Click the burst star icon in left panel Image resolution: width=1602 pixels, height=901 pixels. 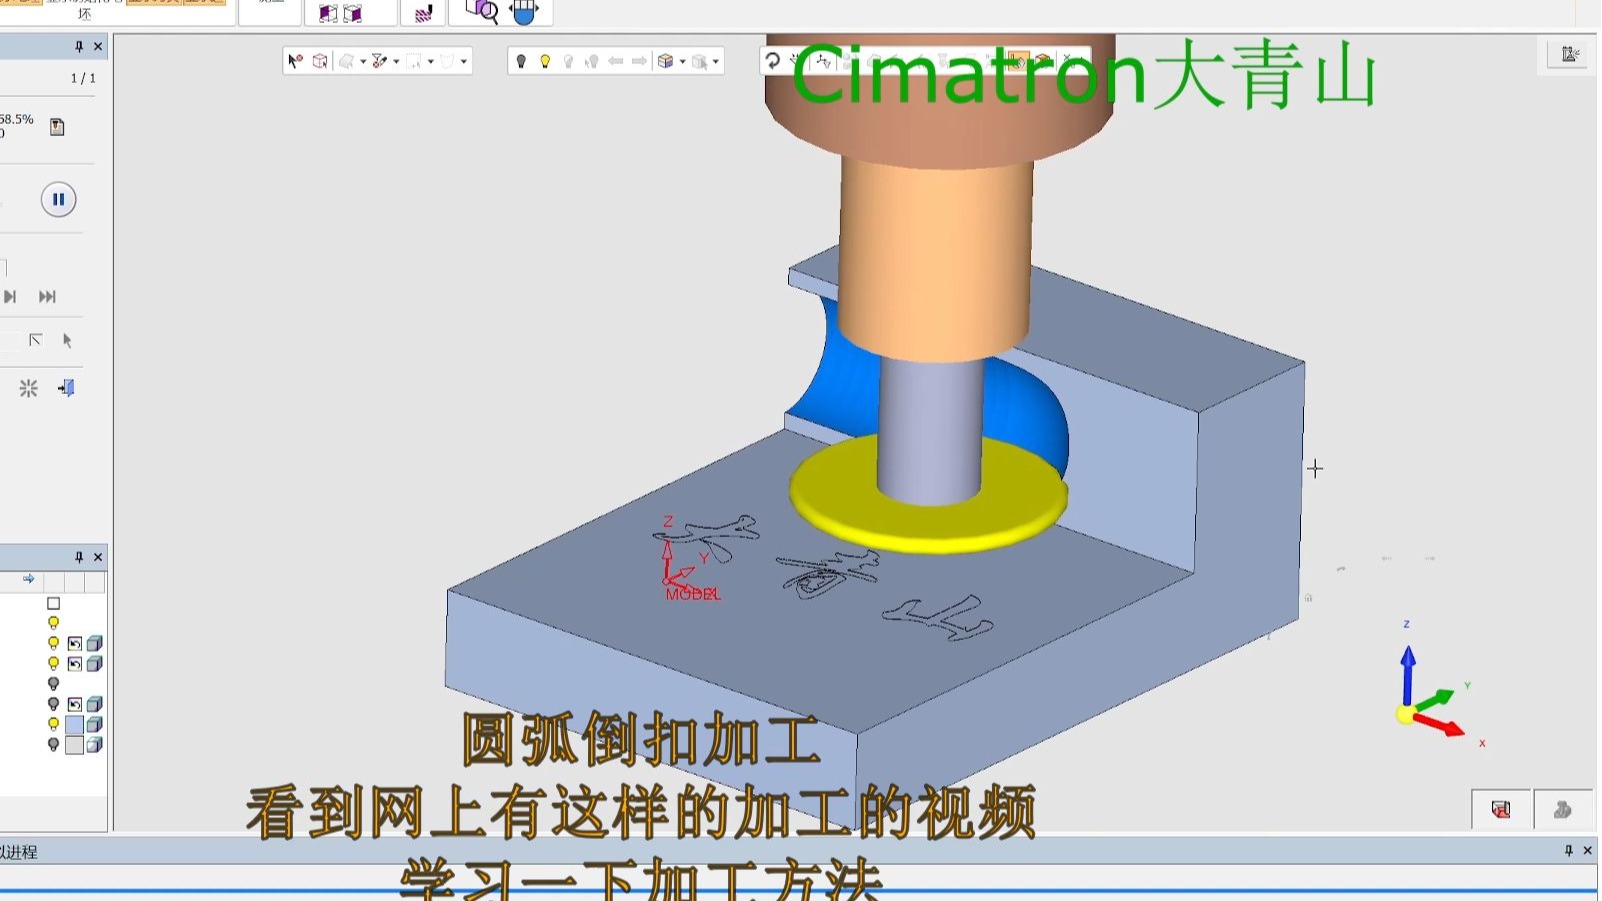tap(28, 388)
